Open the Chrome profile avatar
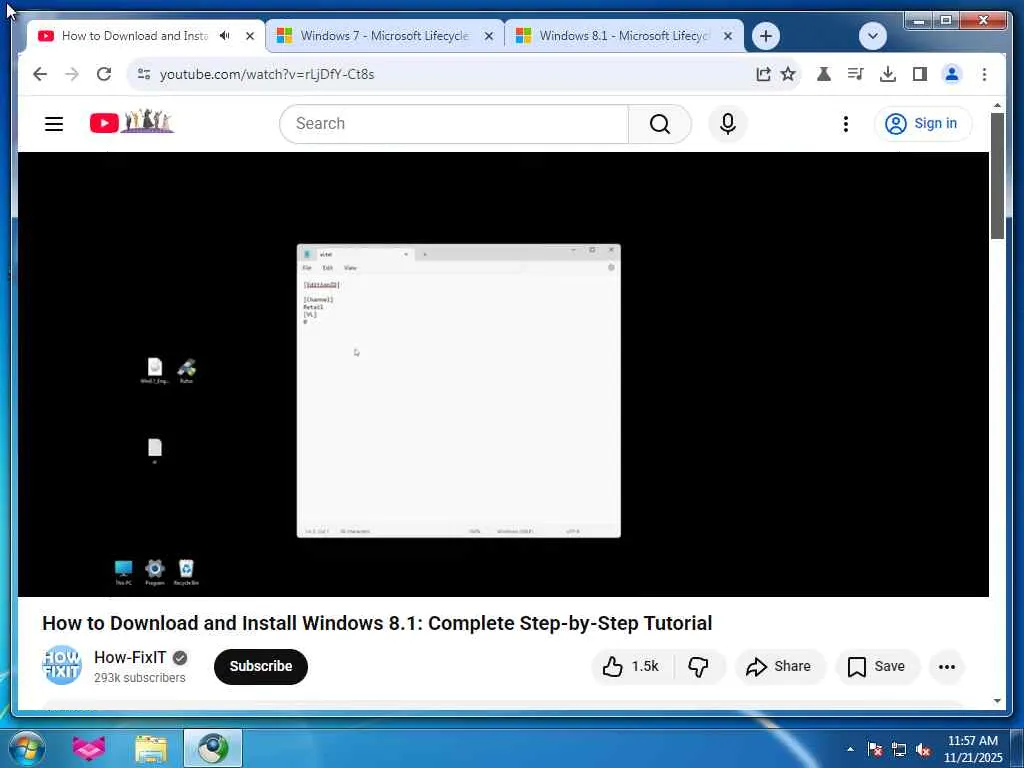This screenshot has height=768, width=1024. (952, 74)
